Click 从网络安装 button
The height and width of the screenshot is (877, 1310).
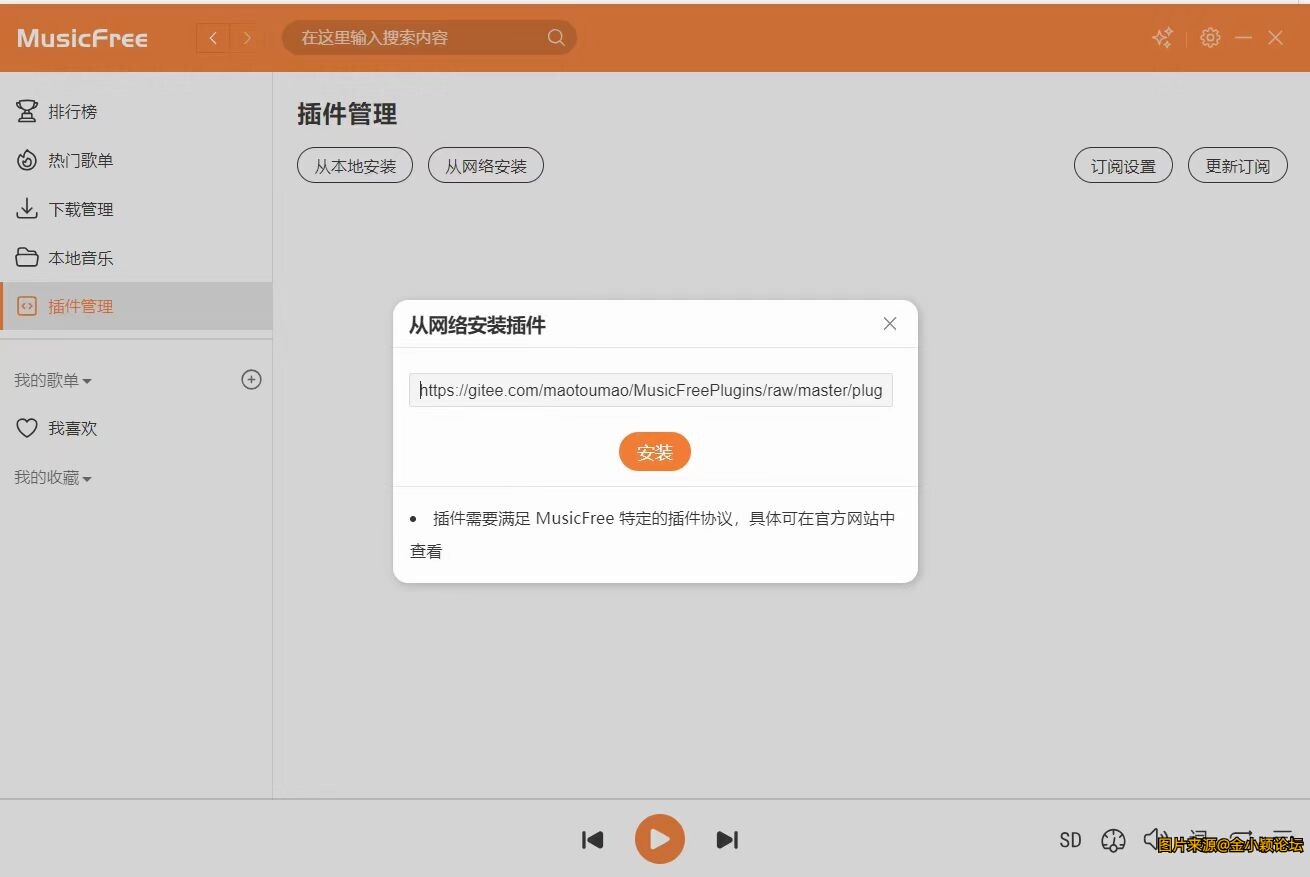coord(486,166)
